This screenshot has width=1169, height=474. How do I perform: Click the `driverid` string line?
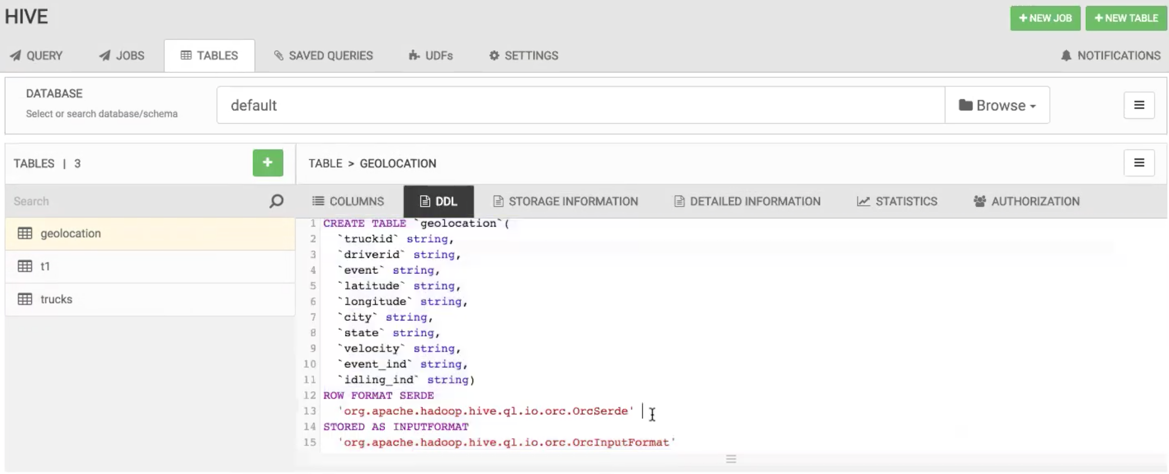point(399,255)
